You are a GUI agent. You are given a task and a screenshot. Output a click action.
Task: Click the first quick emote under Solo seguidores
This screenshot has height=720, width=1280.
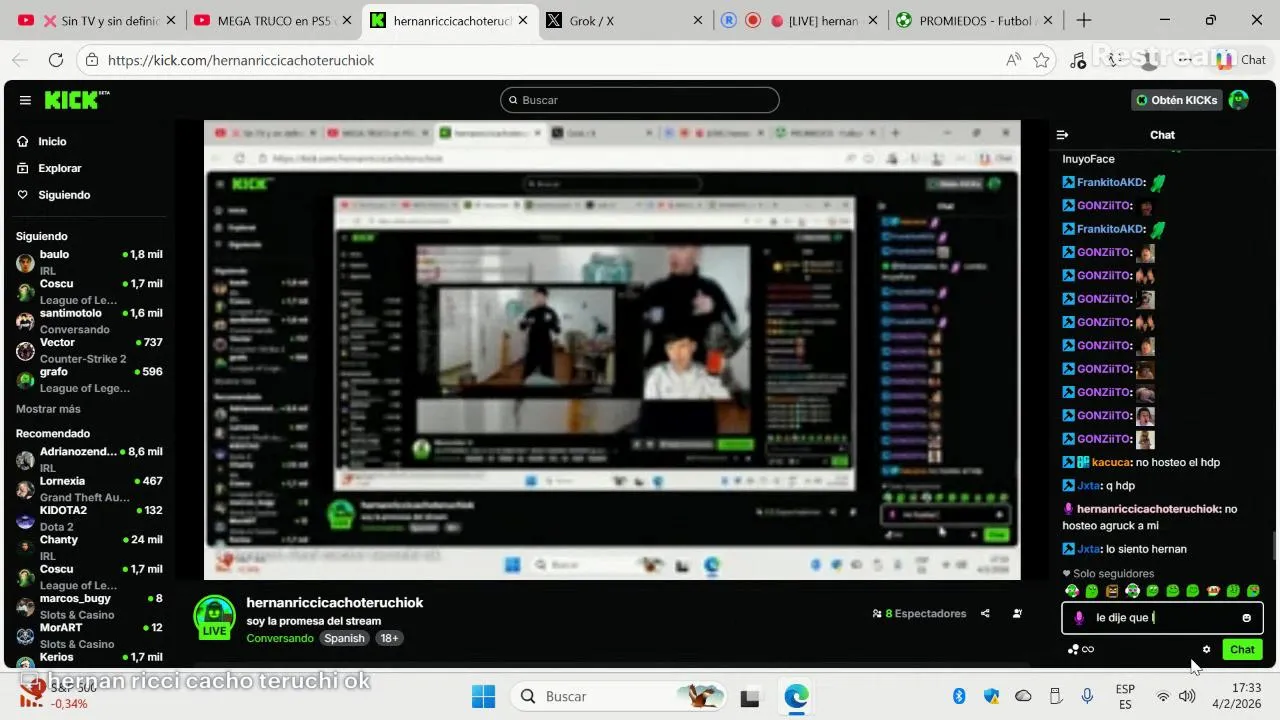(1072, 591)
